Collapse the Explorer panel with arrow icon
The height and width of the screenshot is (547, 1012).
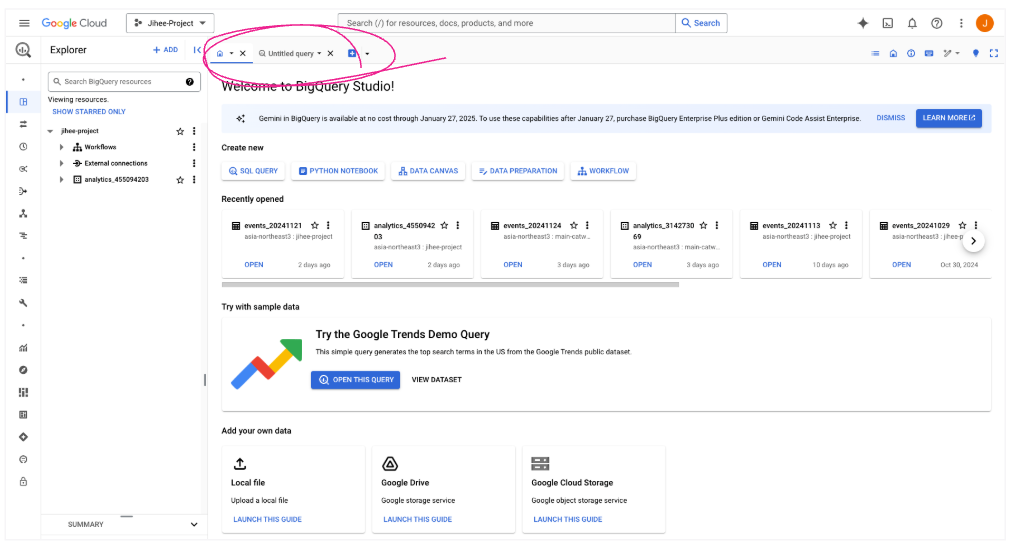point(197,50)
